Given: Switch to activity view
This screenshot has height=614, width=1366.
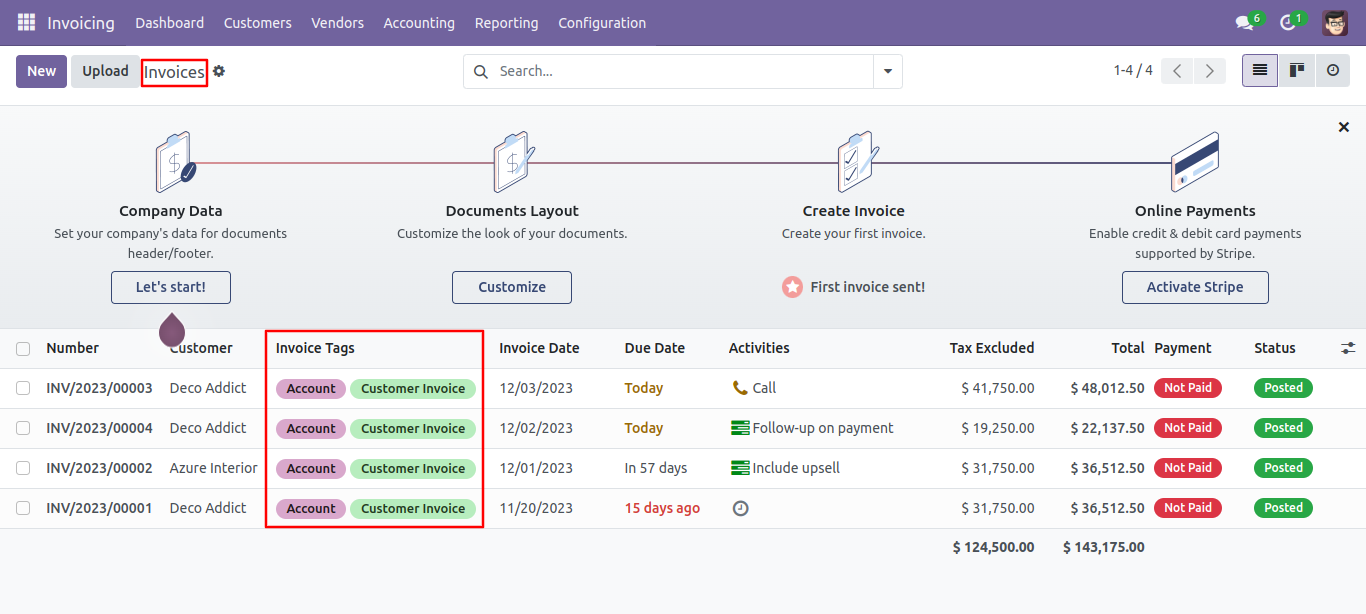Looking at the screenshot, I should pyautogui.click(x=1333, y=70).
